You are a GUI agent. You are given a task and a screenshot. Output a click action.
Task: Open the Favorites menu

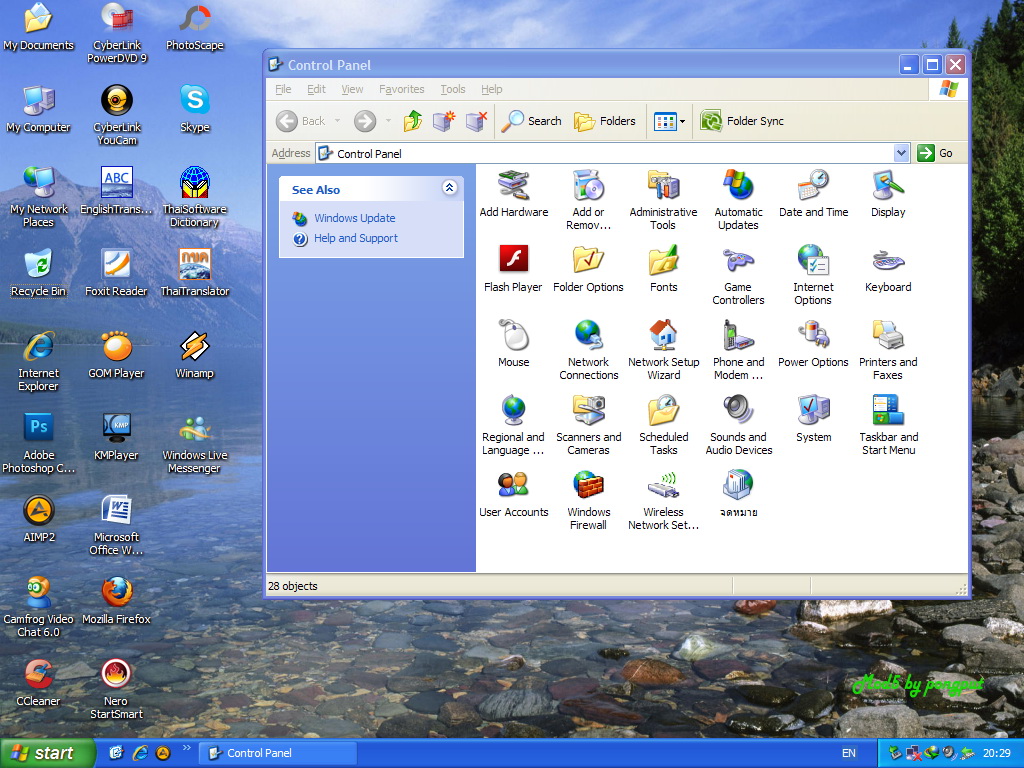pyautogui.click(x=401, y=89)
